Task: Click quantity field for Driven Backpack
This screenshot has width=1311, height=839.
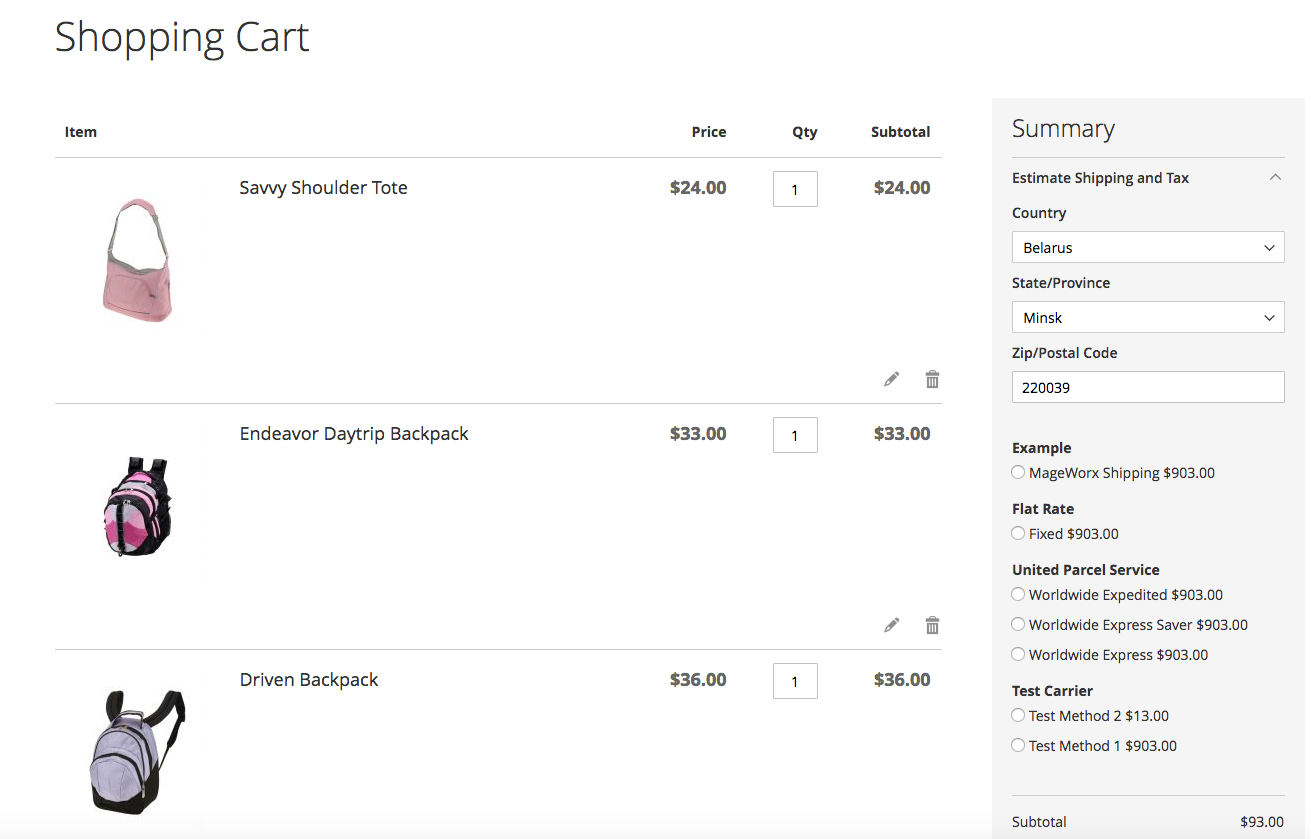Action: tap(795, 681)
